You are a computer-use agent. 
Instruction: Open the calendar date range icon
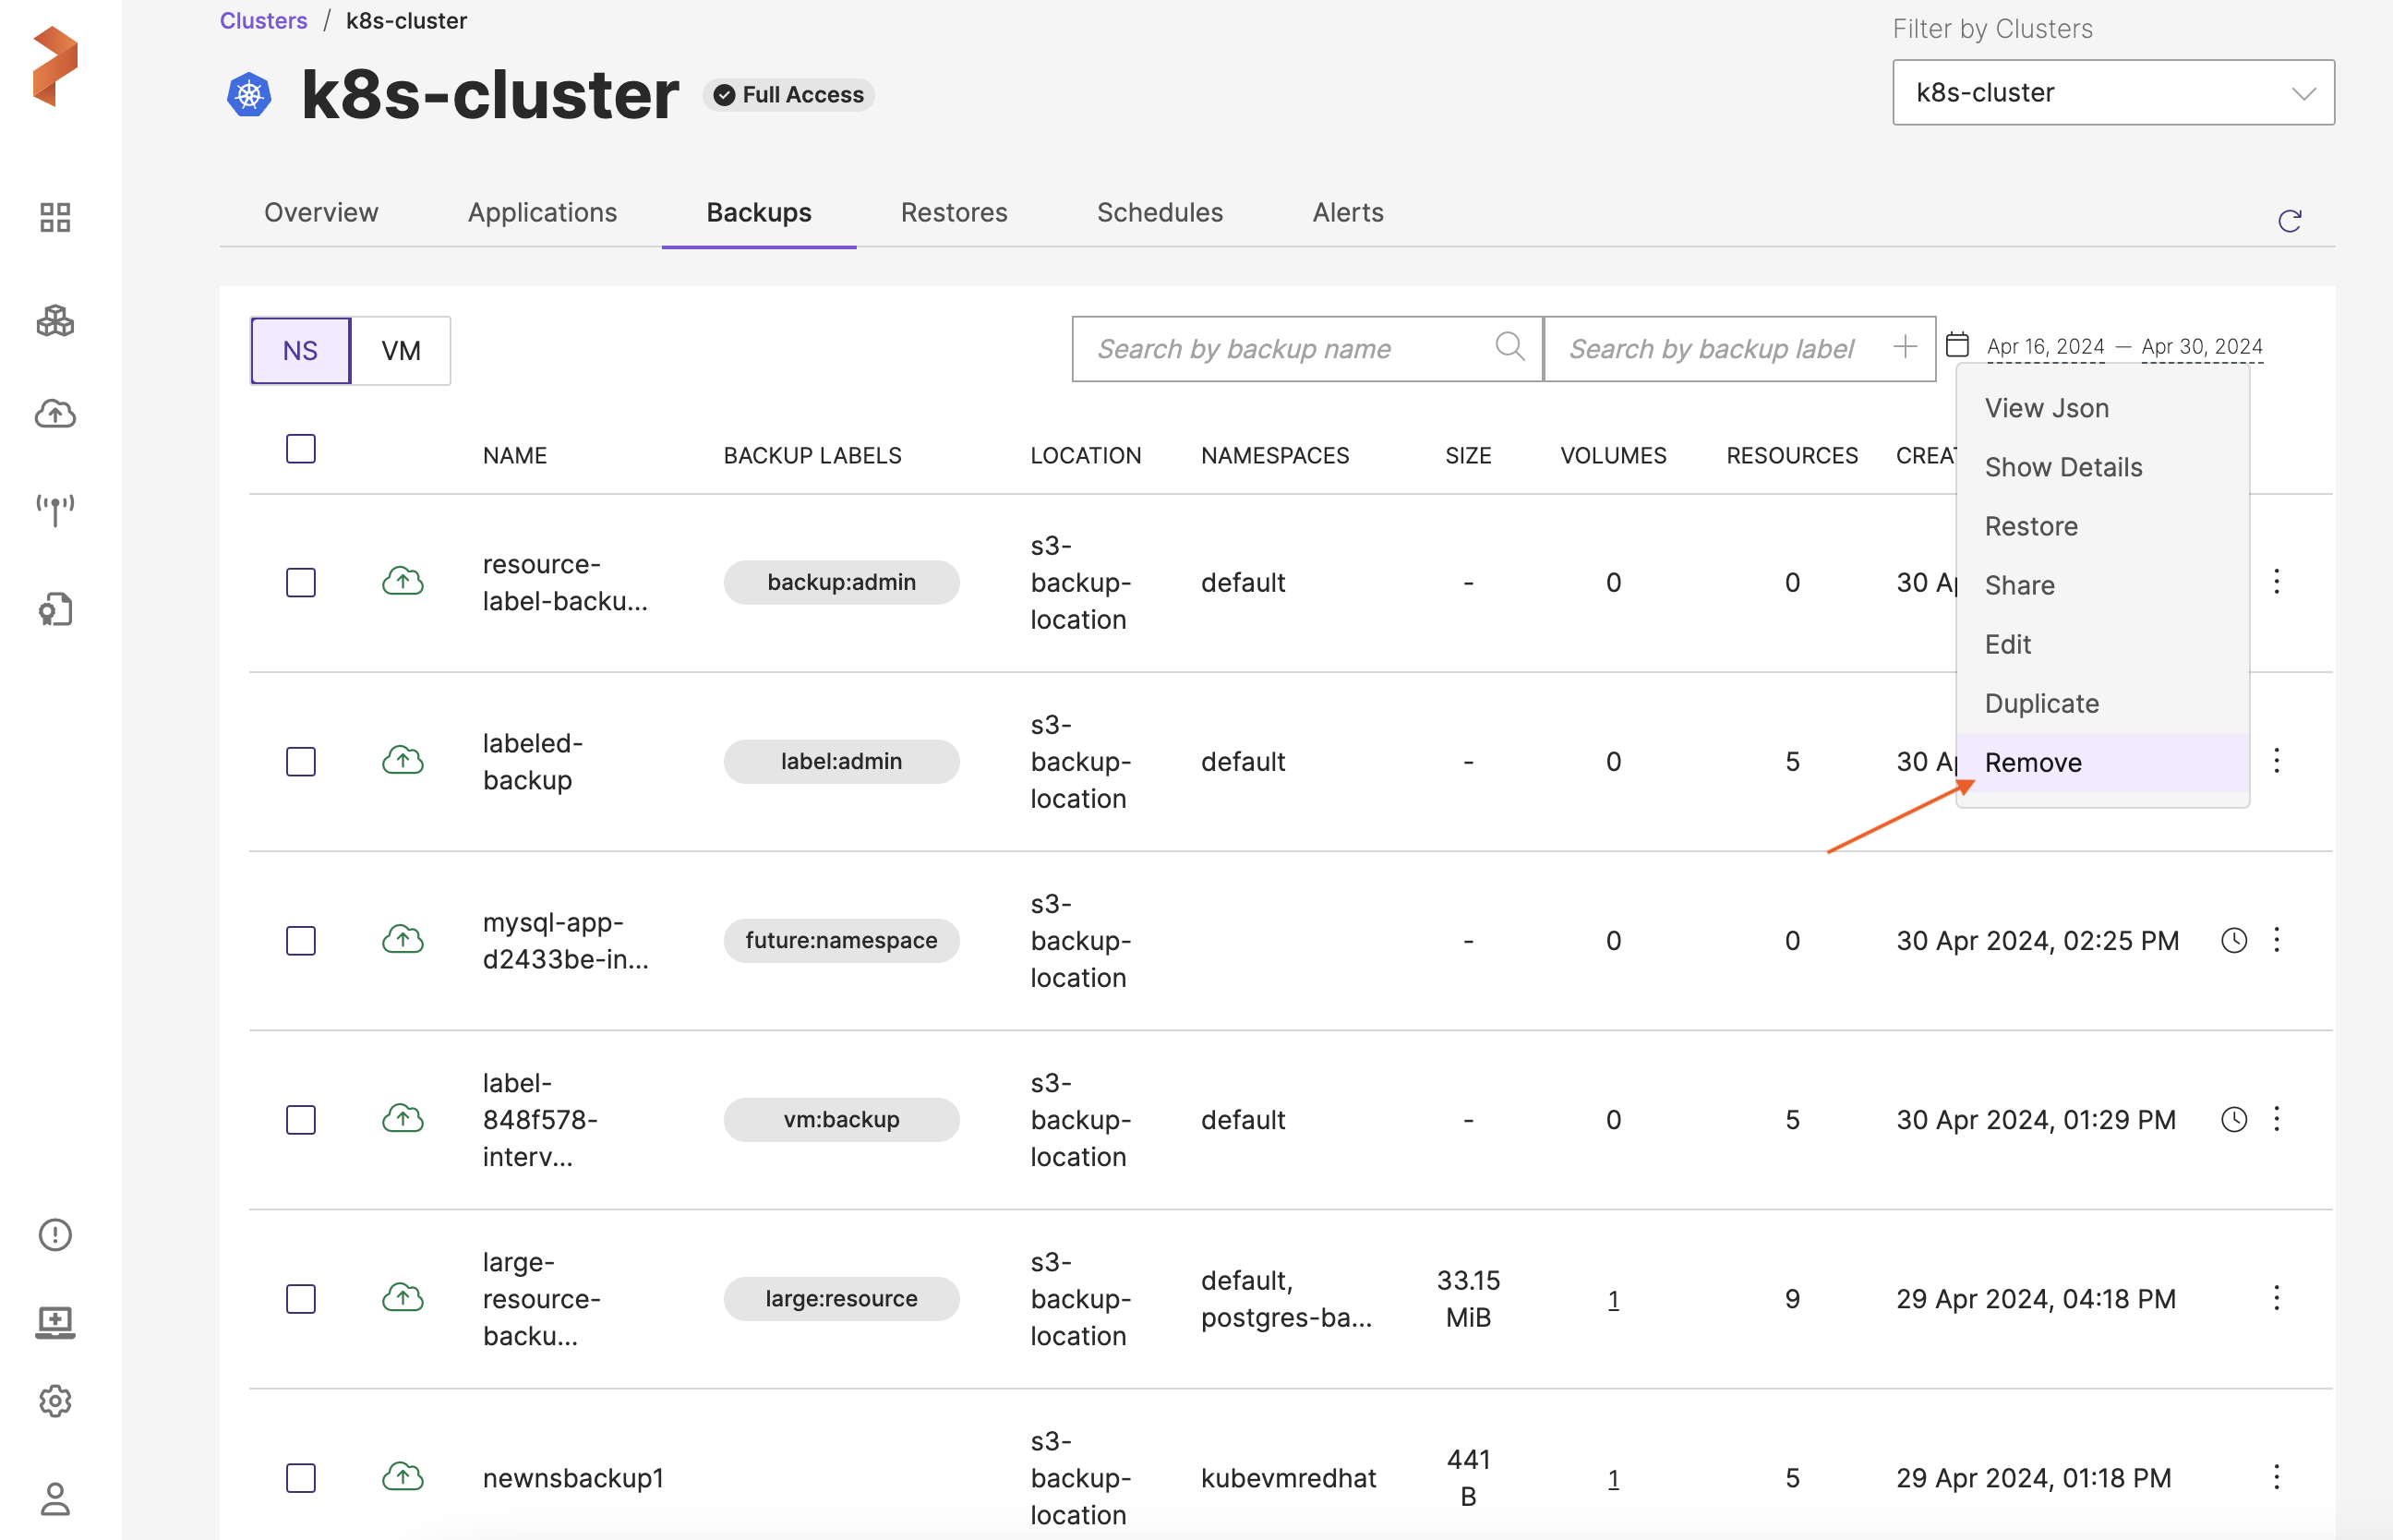coord(1957,345)
